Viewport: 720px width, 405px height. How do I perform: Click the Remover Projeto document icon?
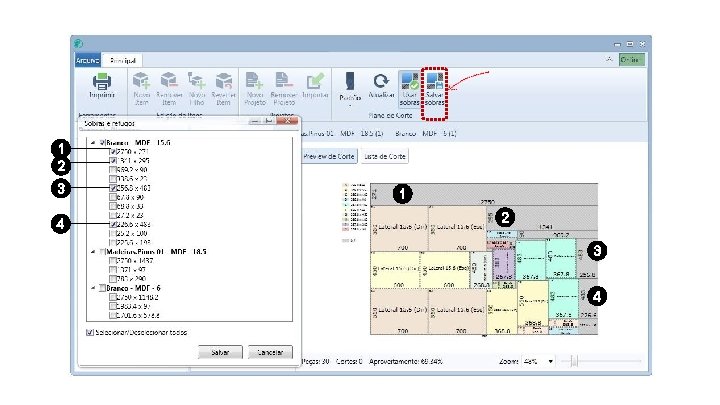click(283, 81)
